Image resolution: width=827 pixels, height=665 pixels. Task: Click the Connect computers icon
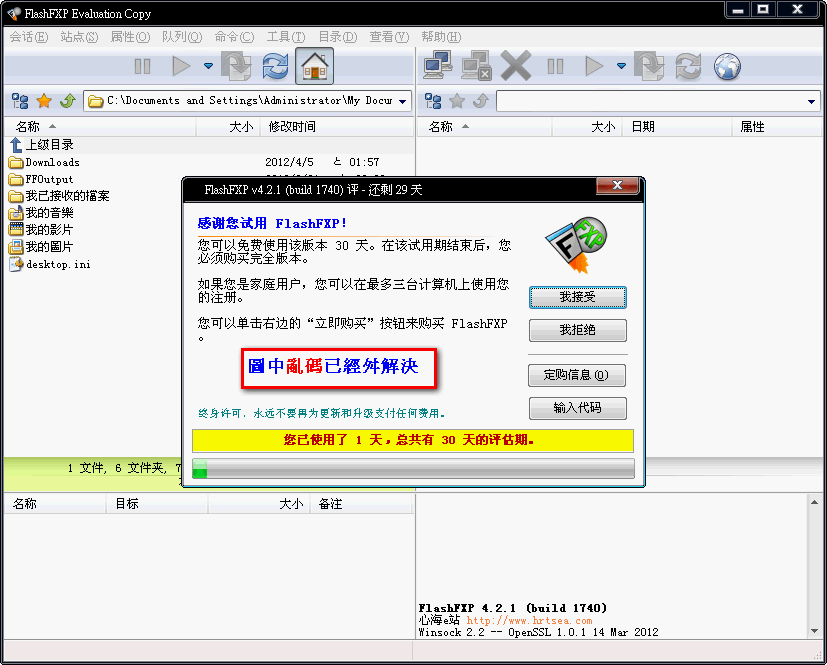438,65
